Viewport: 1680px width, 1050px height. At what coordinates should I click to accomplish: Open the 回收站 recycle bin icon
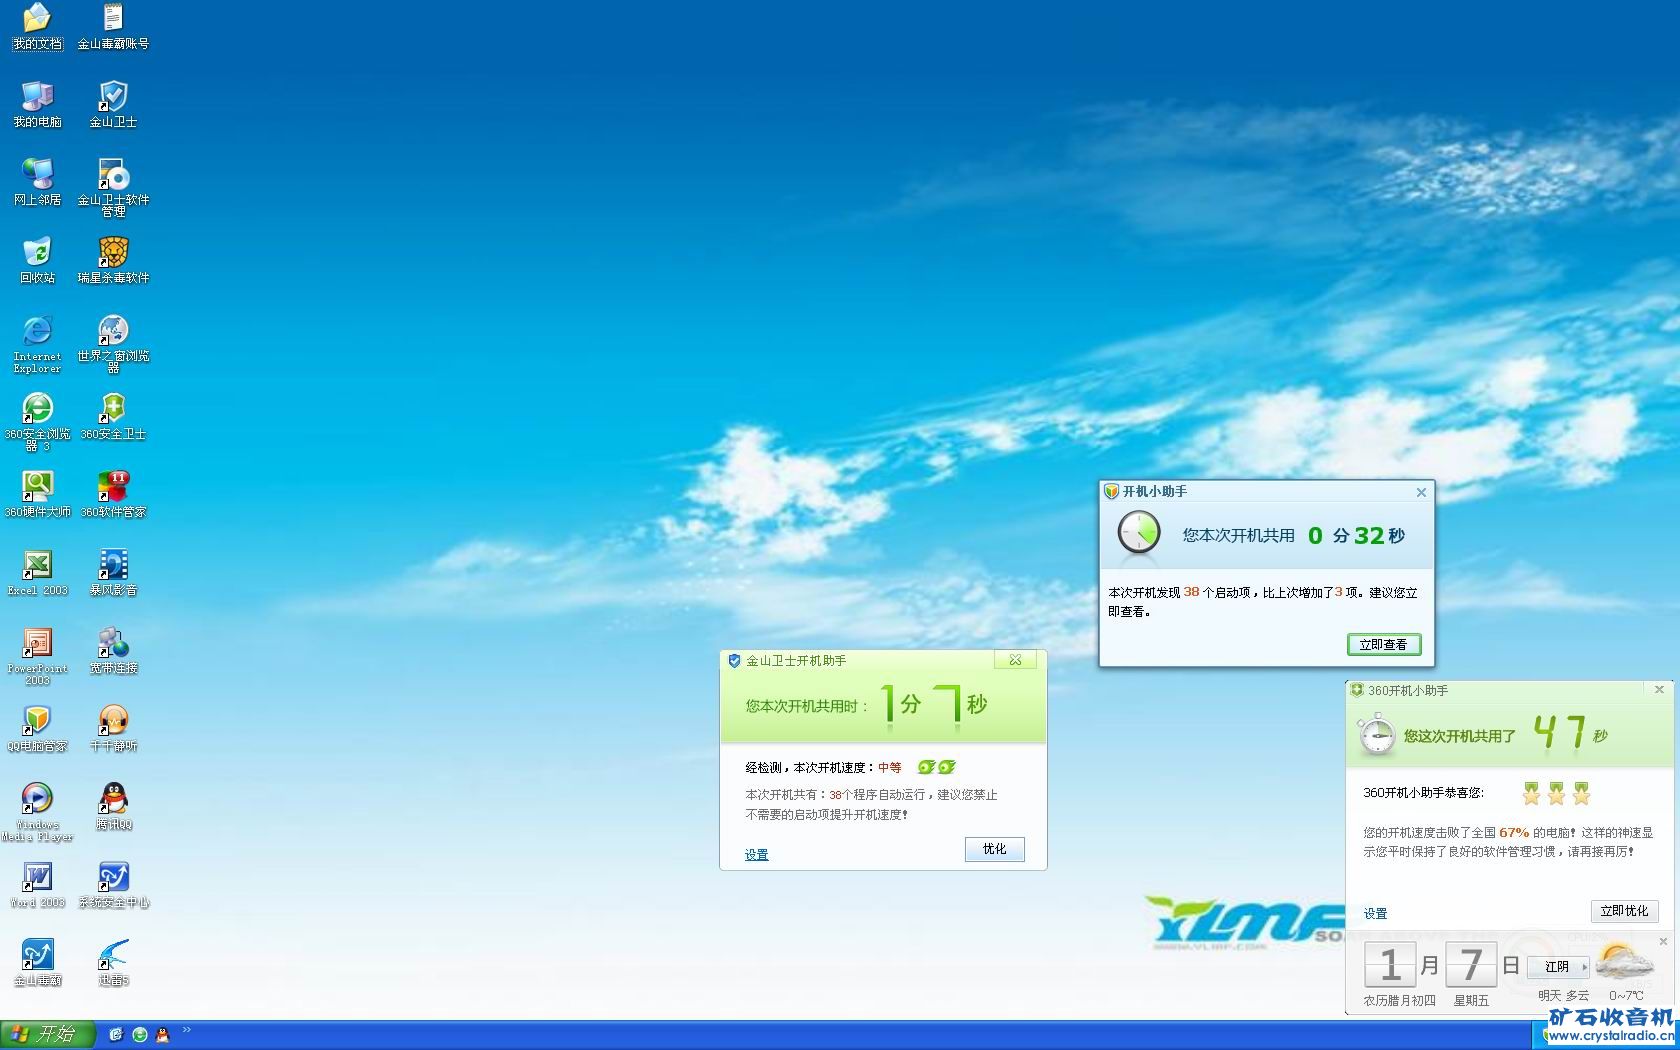37,253
